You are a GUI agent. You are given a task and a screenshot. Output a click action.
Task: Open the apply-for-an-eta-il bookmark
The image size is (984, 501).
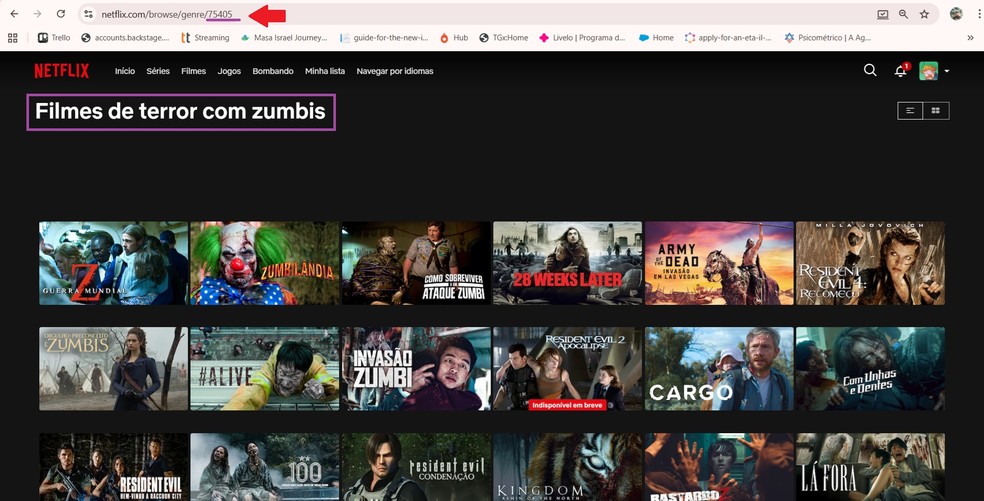(x=729, y=38)
